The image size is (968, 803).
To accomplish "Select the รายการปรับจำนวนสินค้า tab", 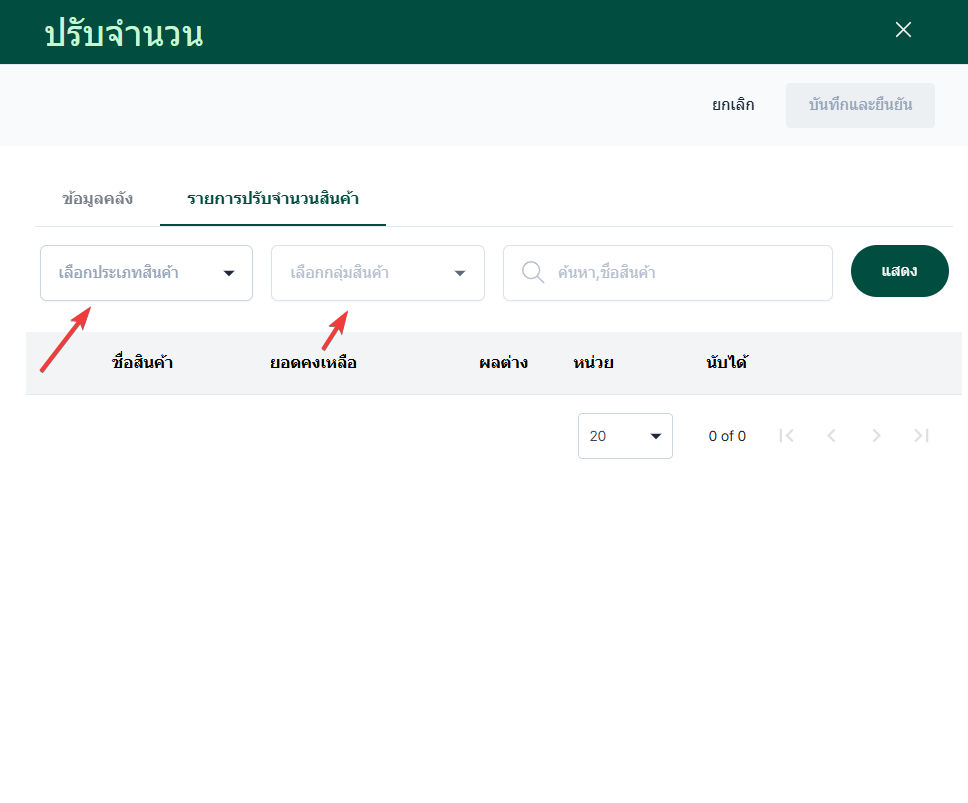I will point(273,199).
